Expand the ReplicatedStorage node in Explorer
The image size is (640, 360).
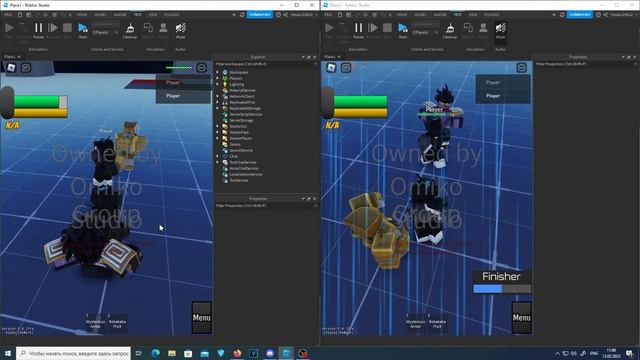point(218,109)
